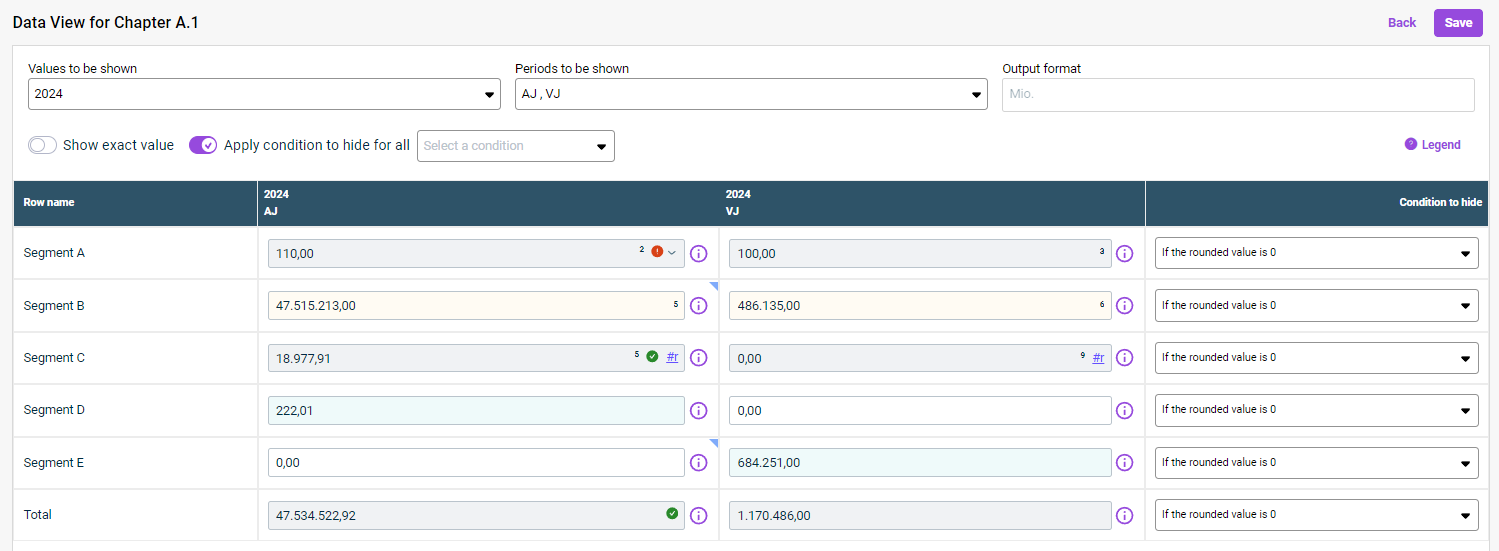The image size is (1499, 551).
Task: Click the Data View for Chapter A.1 title
Action: 106,22
